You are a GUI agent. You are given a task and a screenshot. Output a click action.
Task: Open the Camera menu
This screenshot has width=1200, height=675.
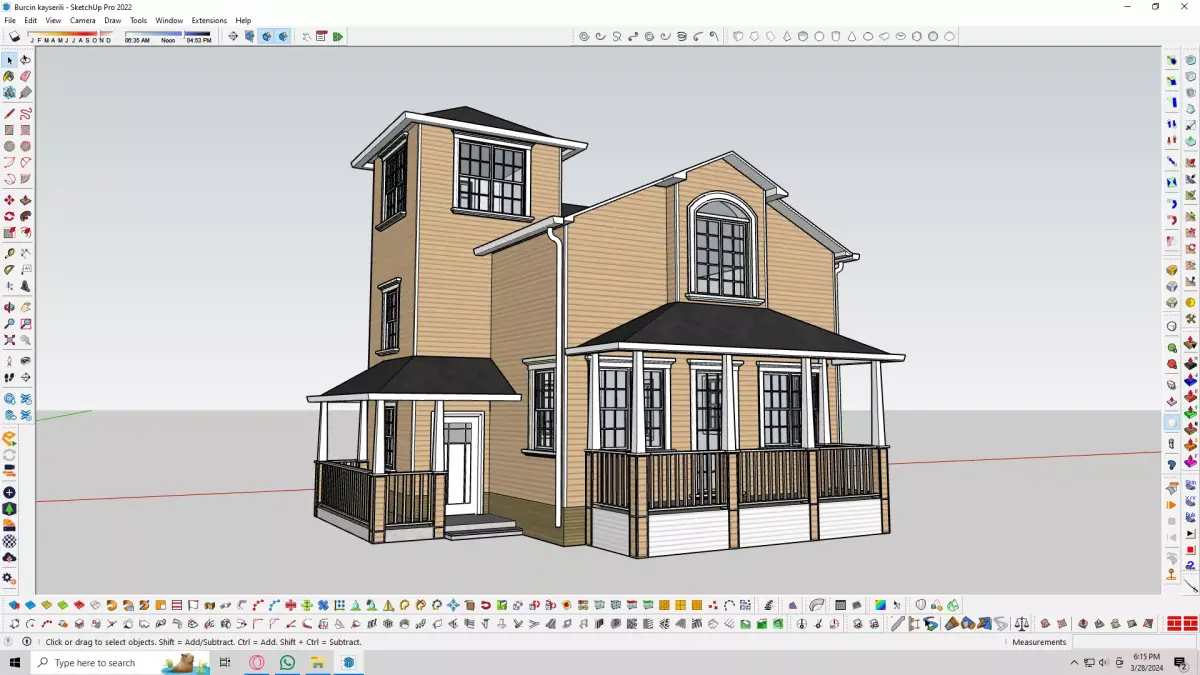(x=83, y=20)
